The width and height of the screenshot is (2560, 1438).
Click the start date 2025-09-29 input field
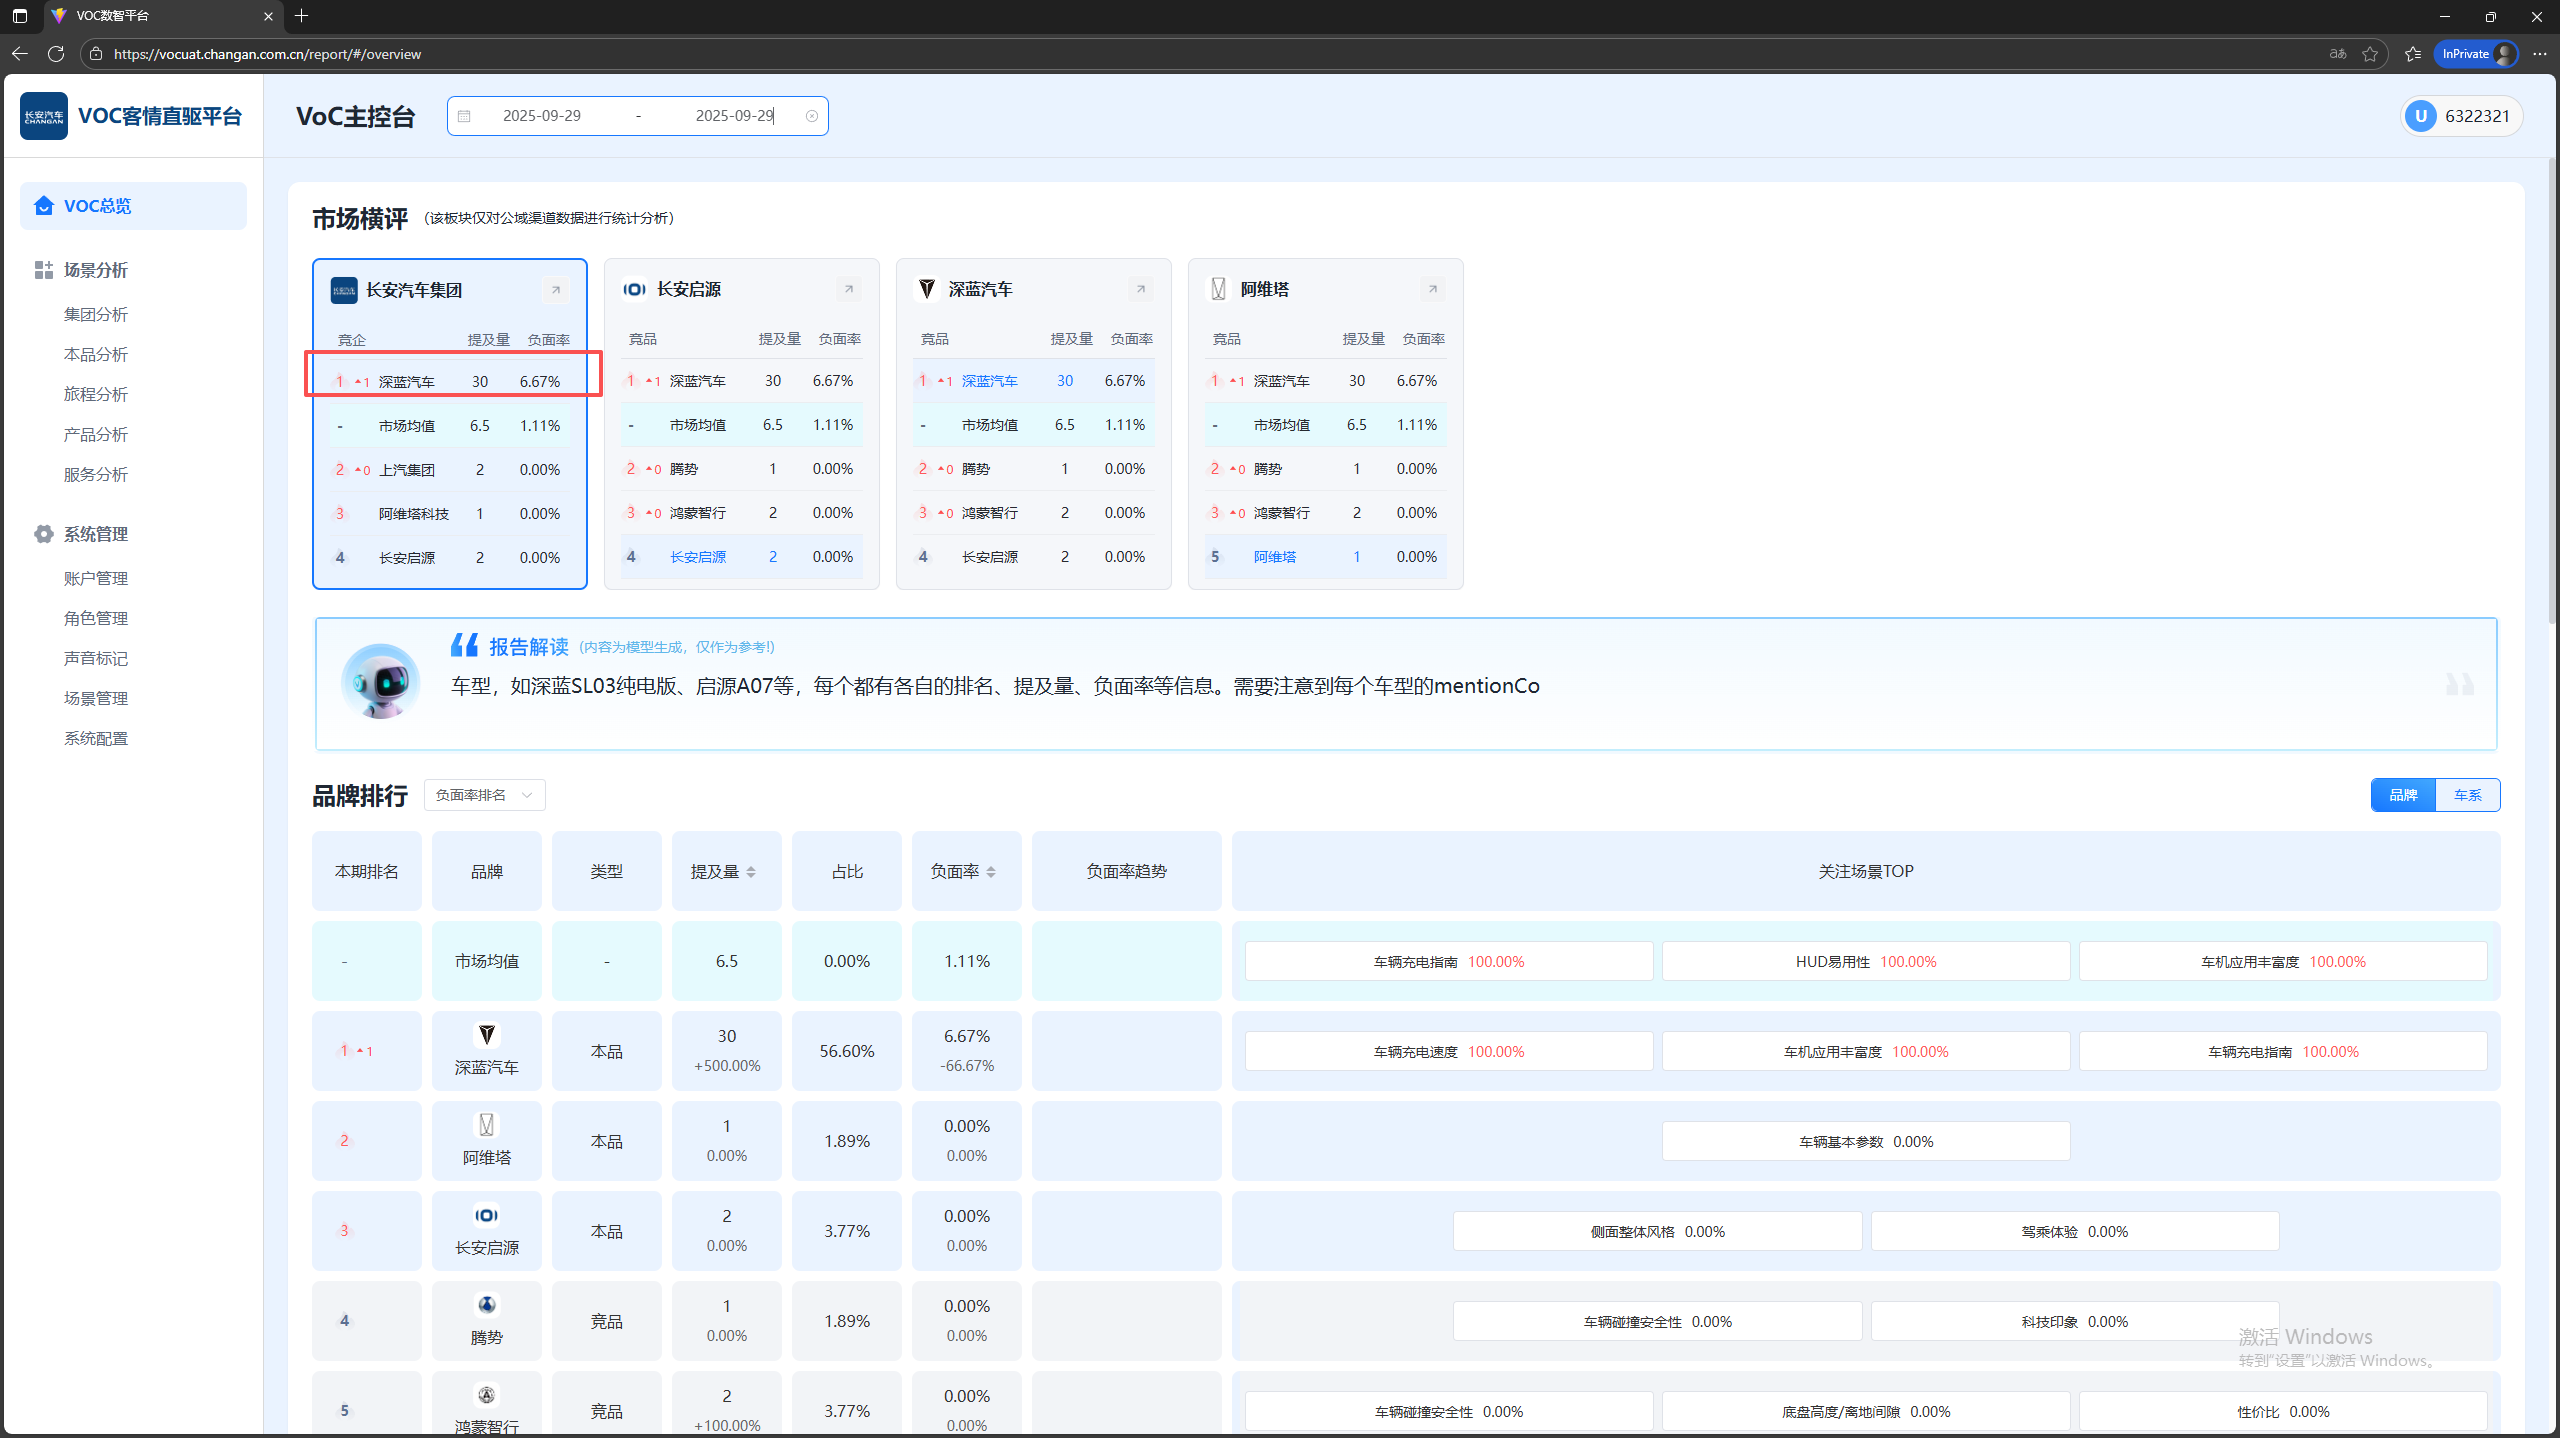point(542,116)
